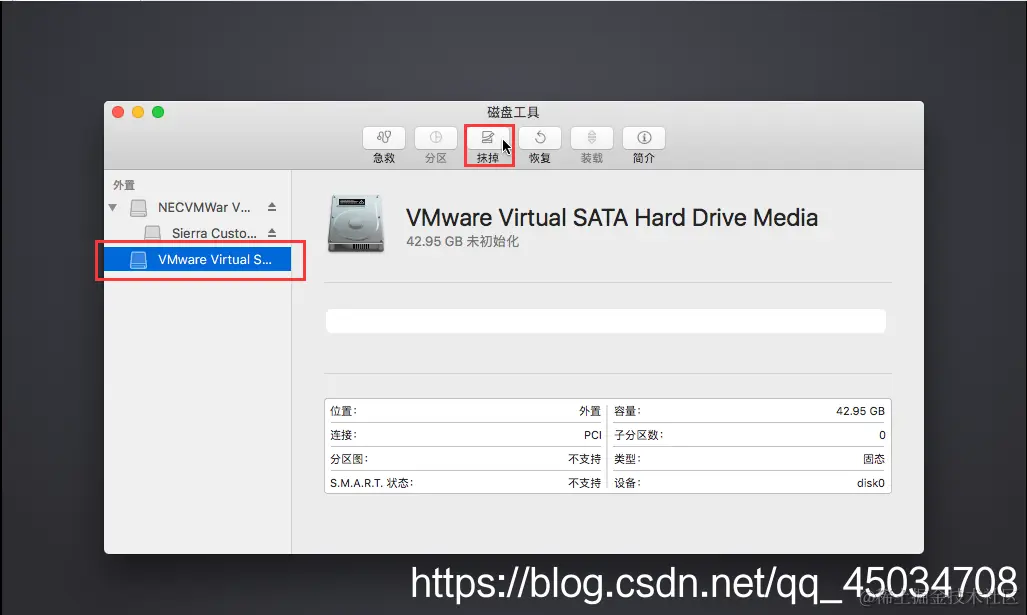1027x615 pixels.
Task: Close the Disk Utility window
Action: click(118, 112)
